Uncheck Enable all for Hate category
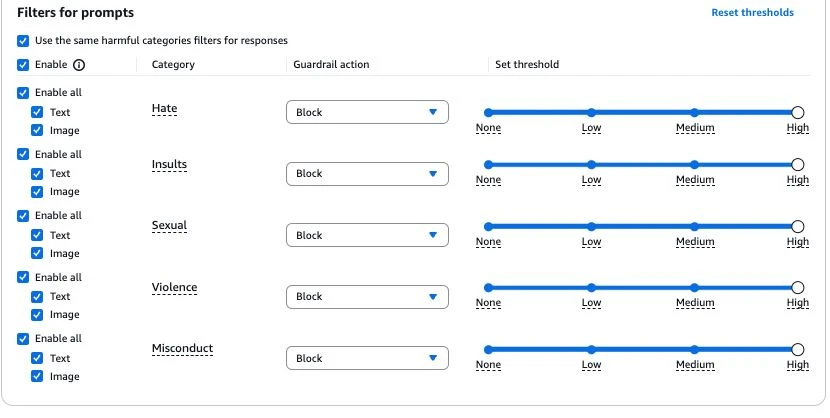Screen dimensions: 830x418 (x=23, y=93)
